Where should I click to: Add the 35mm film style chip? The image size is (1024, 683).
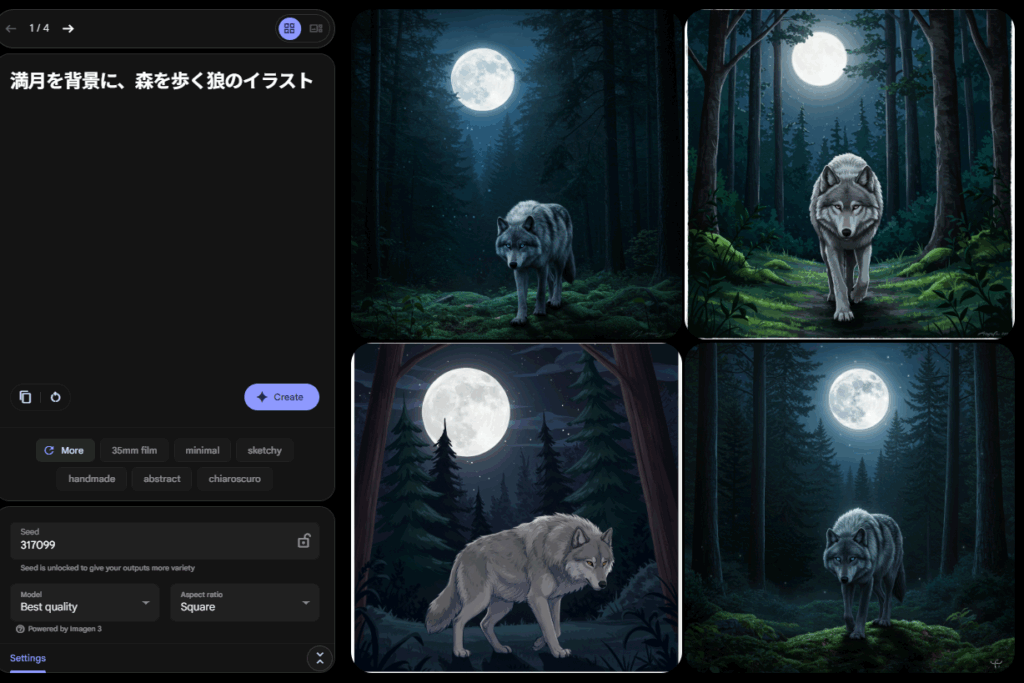click(x=134, y=451)
